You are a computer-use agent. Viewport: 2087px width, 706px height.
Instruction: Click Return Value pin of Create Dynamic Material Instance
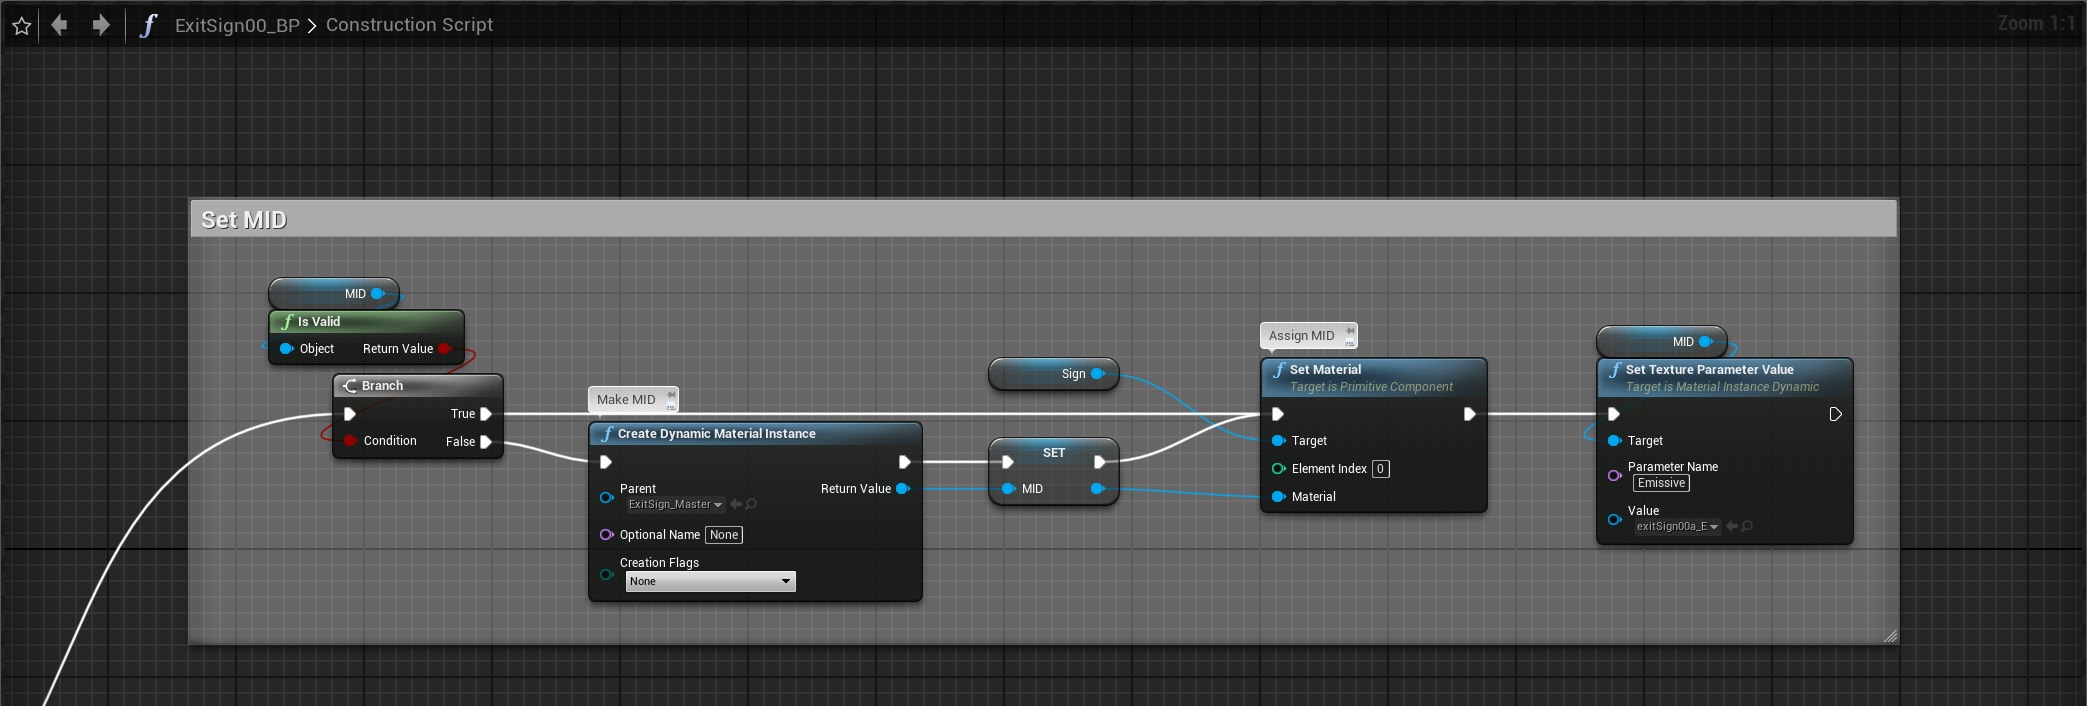coord(902,489)
